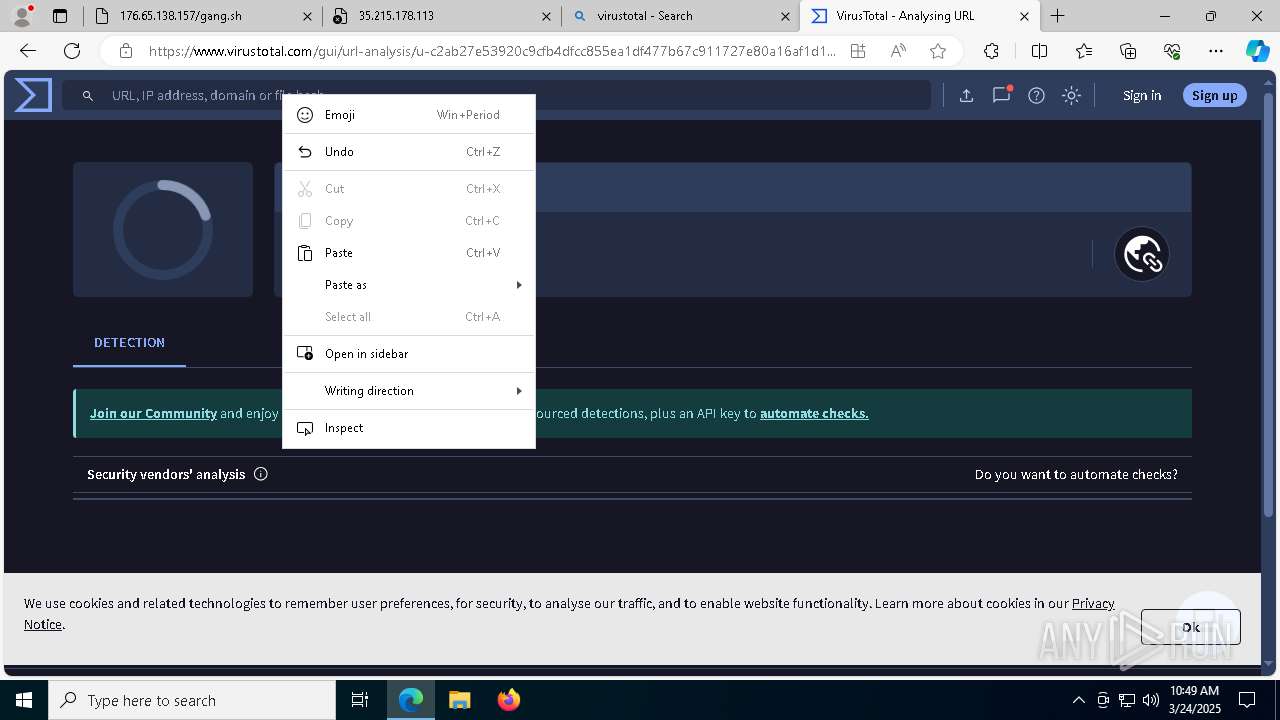This screenshot has width=1280, height=720.
Task: Switch to the 35.215.178.113 tab
Action: click(441, 16)
